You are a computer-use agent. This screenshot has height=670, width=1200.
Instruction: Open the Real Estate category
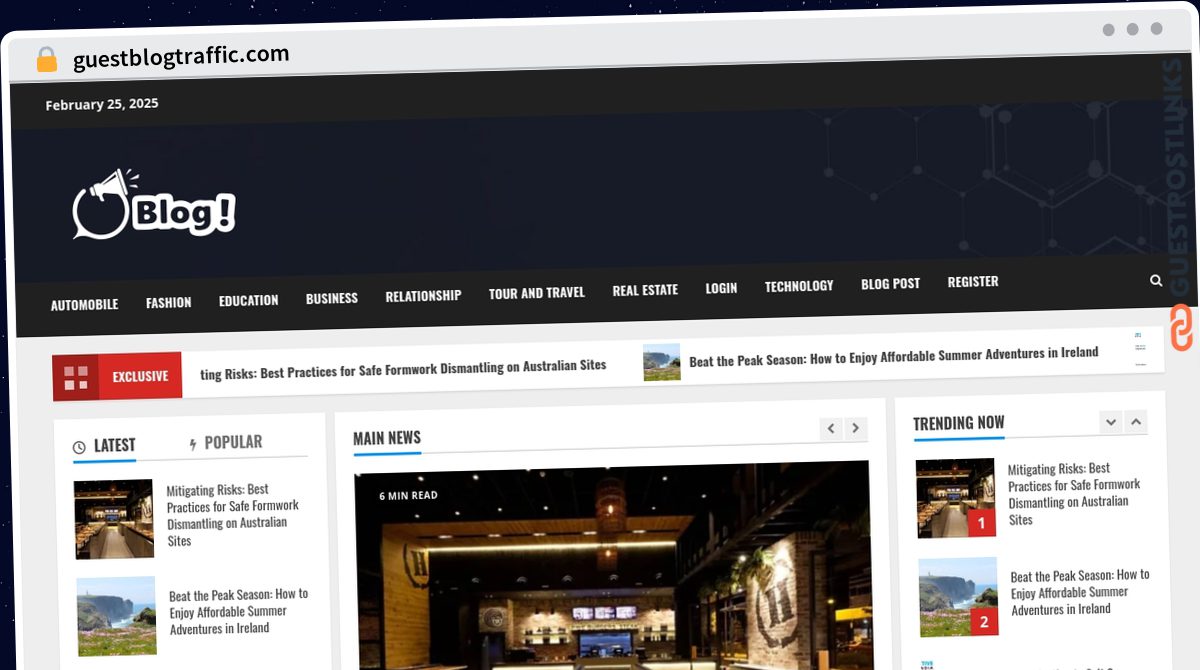tap(645, 290)
